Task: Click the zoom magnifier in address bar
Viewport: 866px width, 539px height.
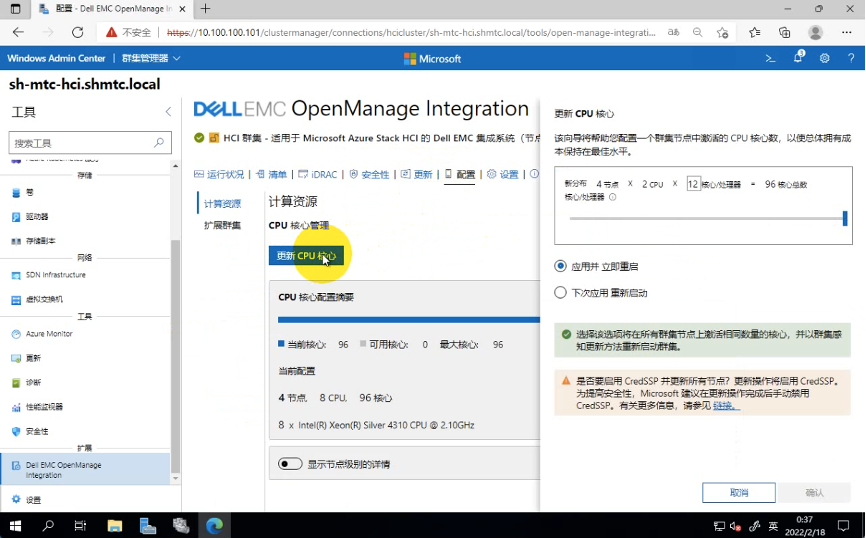Action: (x=698, y=33)
